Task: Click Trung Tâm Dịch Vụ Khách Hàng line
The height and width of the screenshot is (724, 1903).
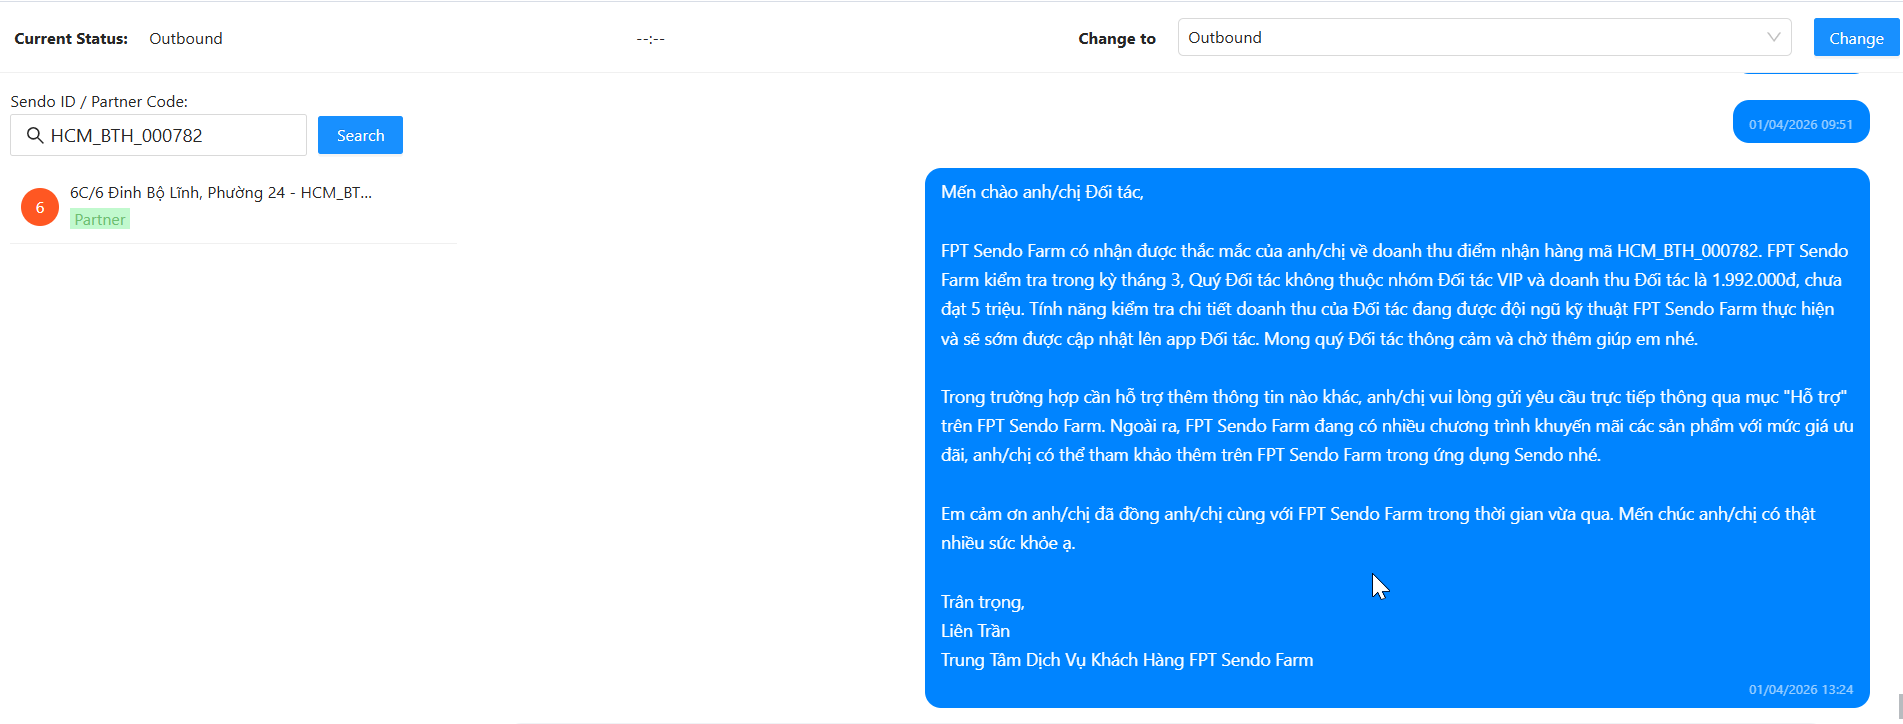Action: click(1127, 660)
